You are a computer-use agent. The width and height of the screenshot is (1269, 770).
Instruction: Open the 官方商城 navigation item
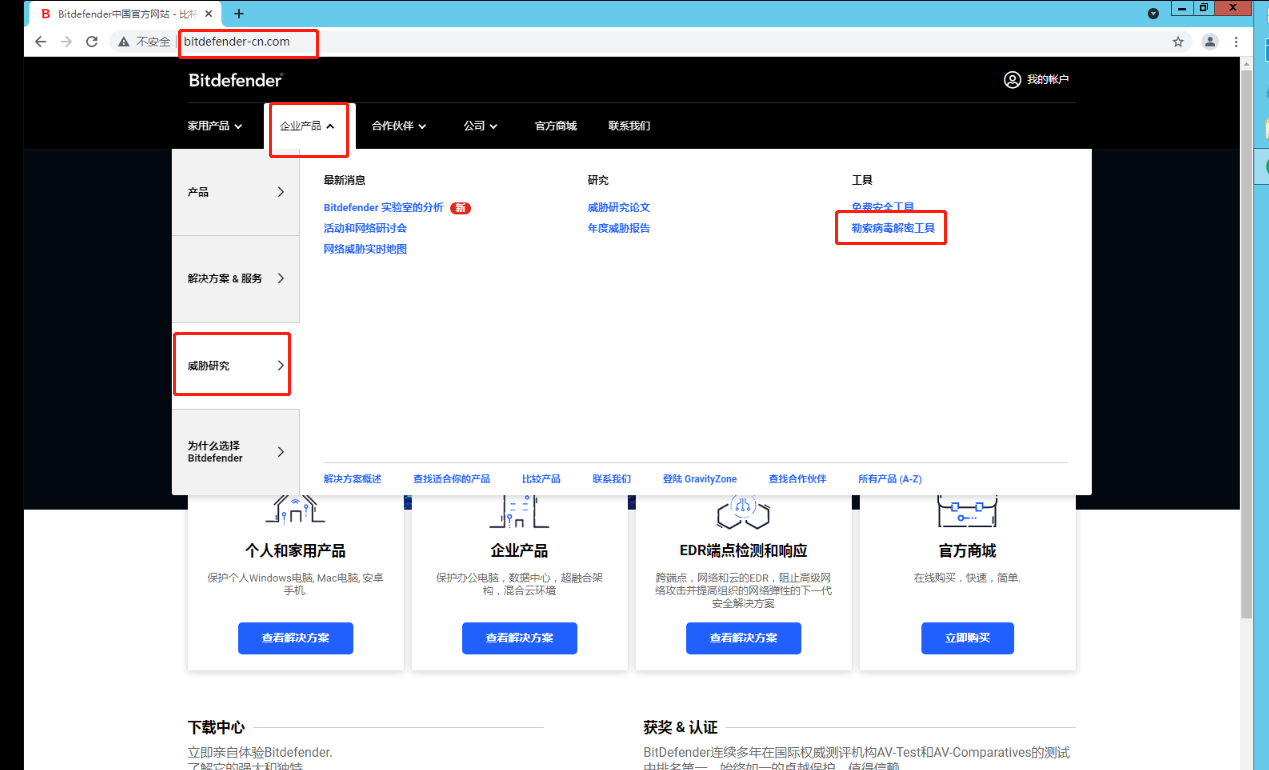(556, 126)
